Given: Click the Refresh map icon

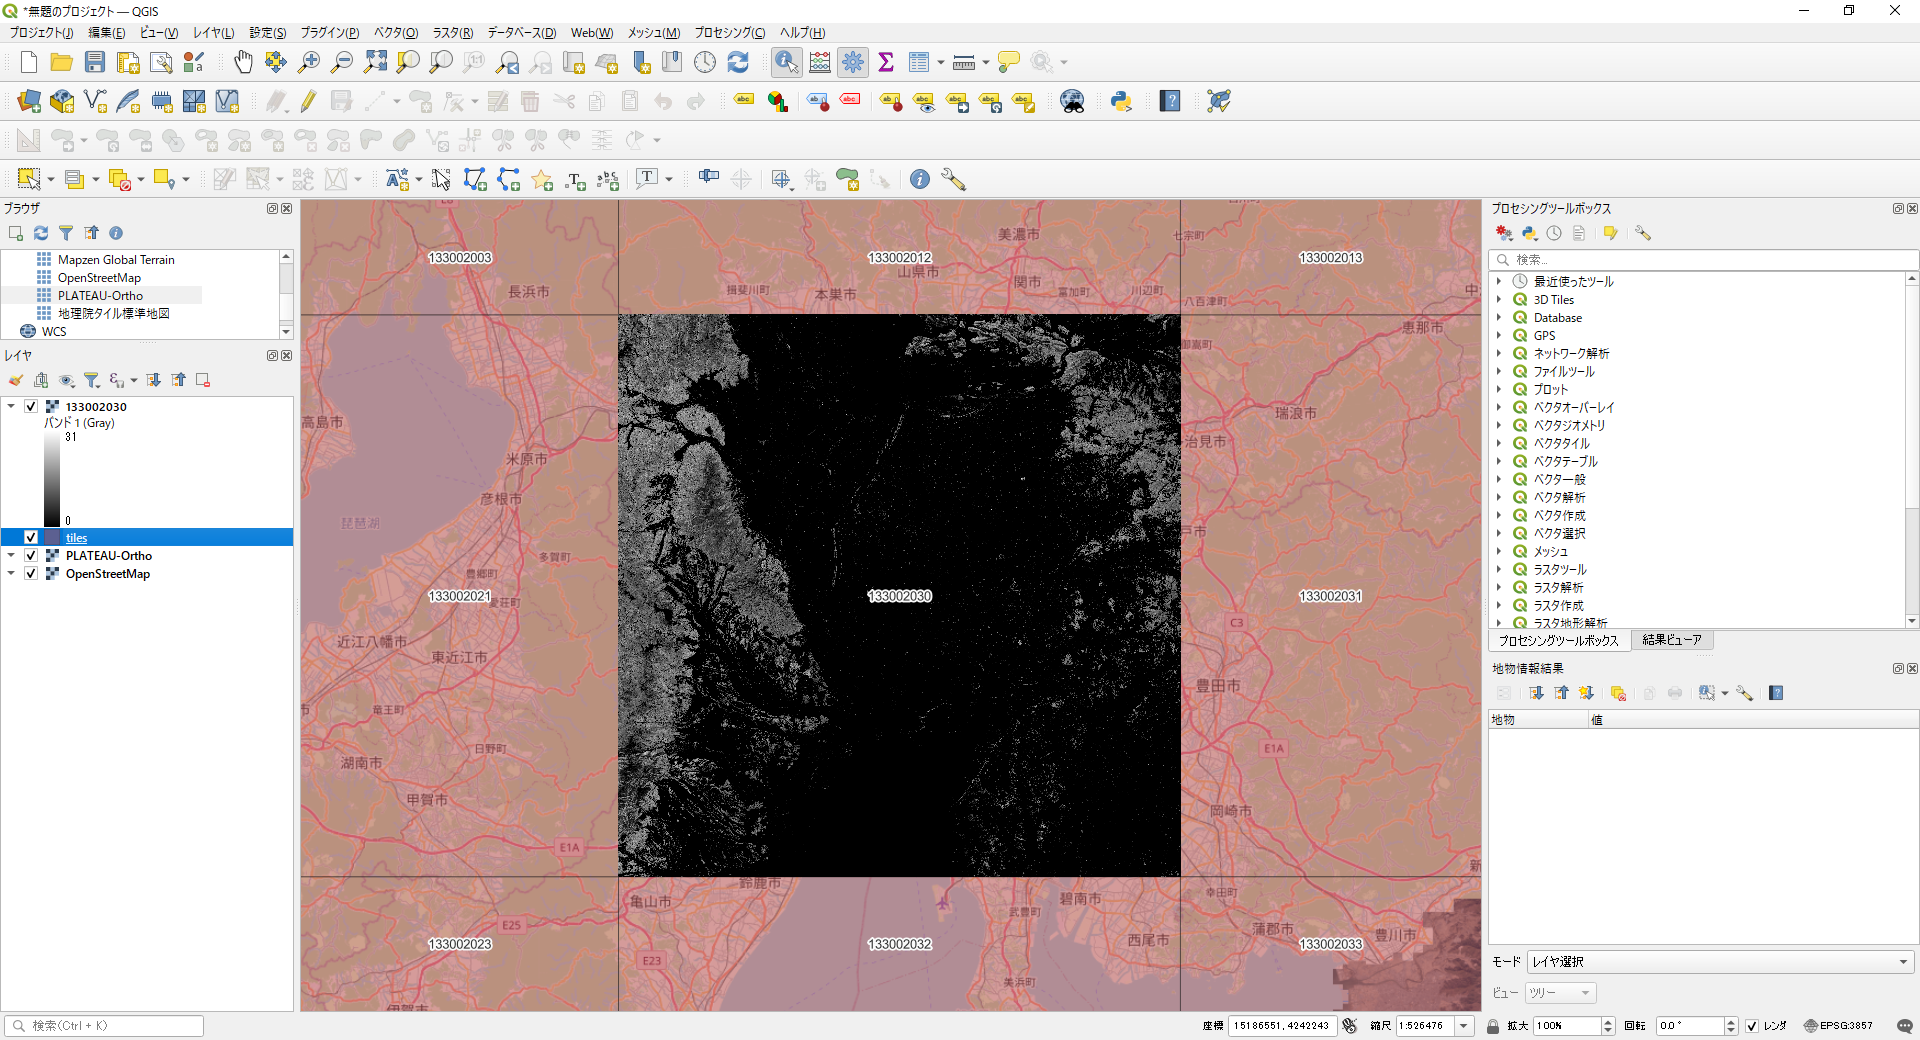Looking at the screenshot, I should (x=738, y=62).
